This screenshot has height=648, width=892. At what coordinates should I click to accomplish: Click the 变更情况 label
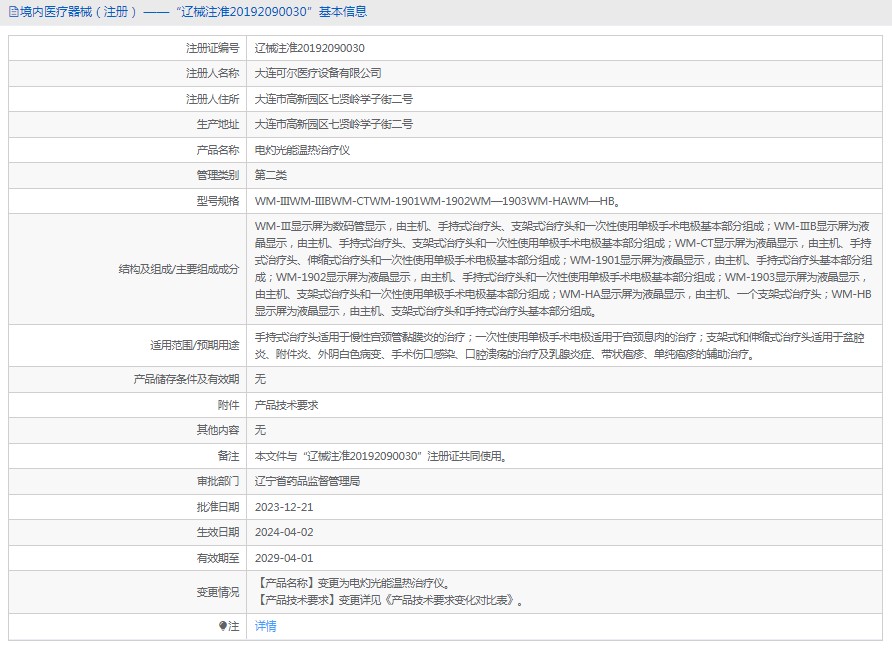(218, 592)
